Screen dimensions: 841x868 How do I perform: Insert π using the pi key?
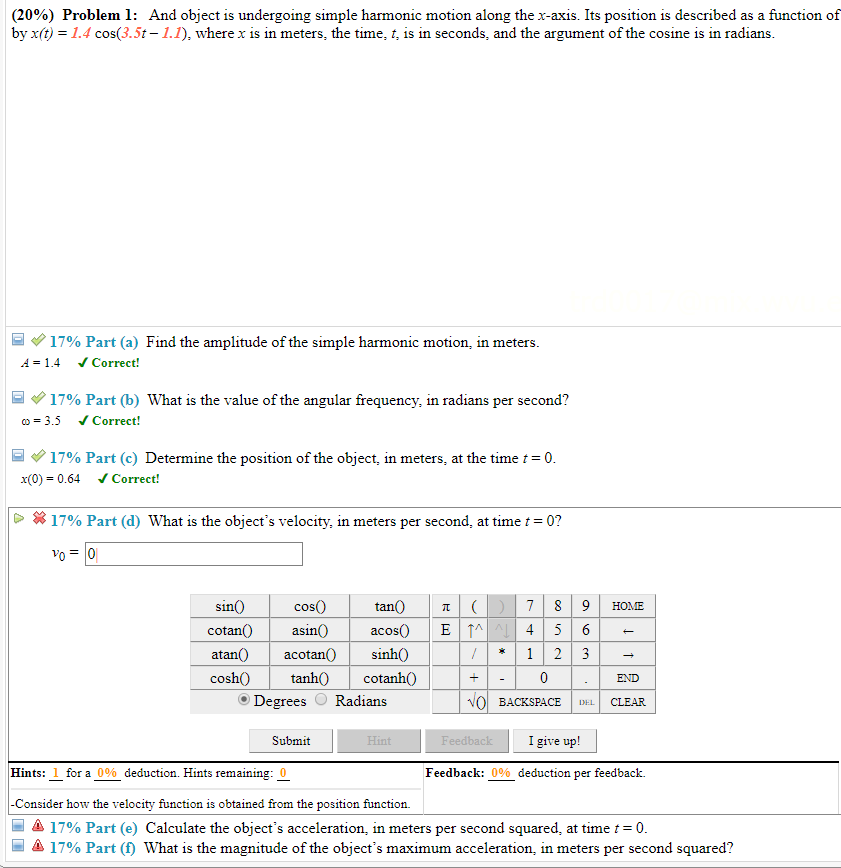tap(445, 606)
